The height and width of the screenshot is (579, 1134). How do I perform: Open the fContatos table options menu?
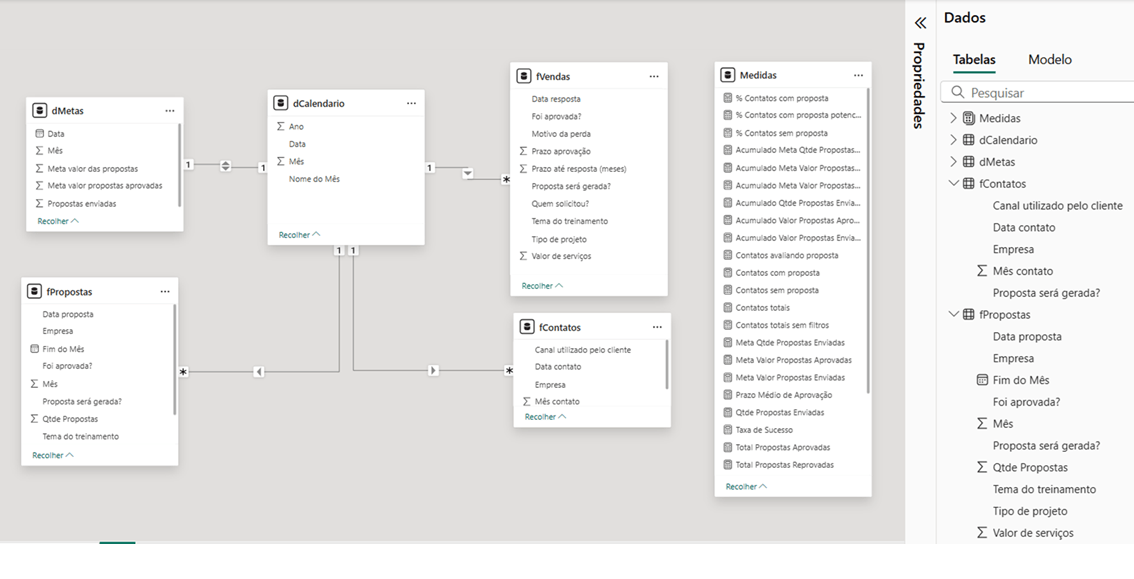click(x=657, y=327)
